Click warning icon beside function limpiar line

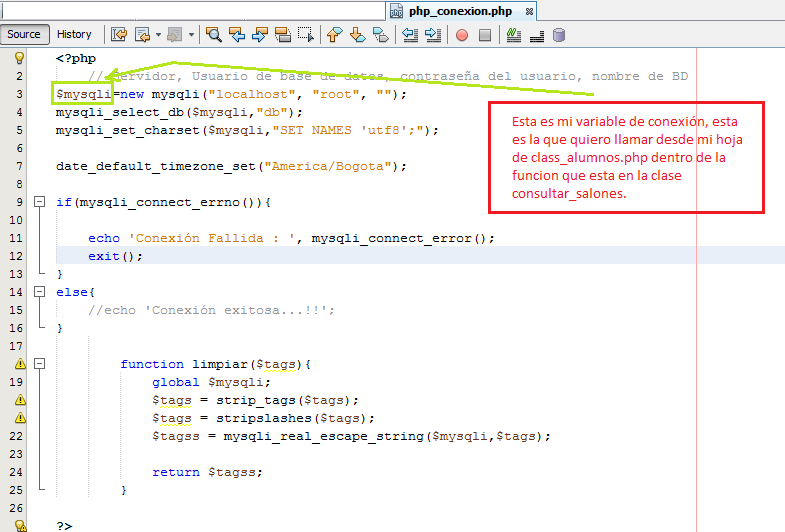click(20, 363)
